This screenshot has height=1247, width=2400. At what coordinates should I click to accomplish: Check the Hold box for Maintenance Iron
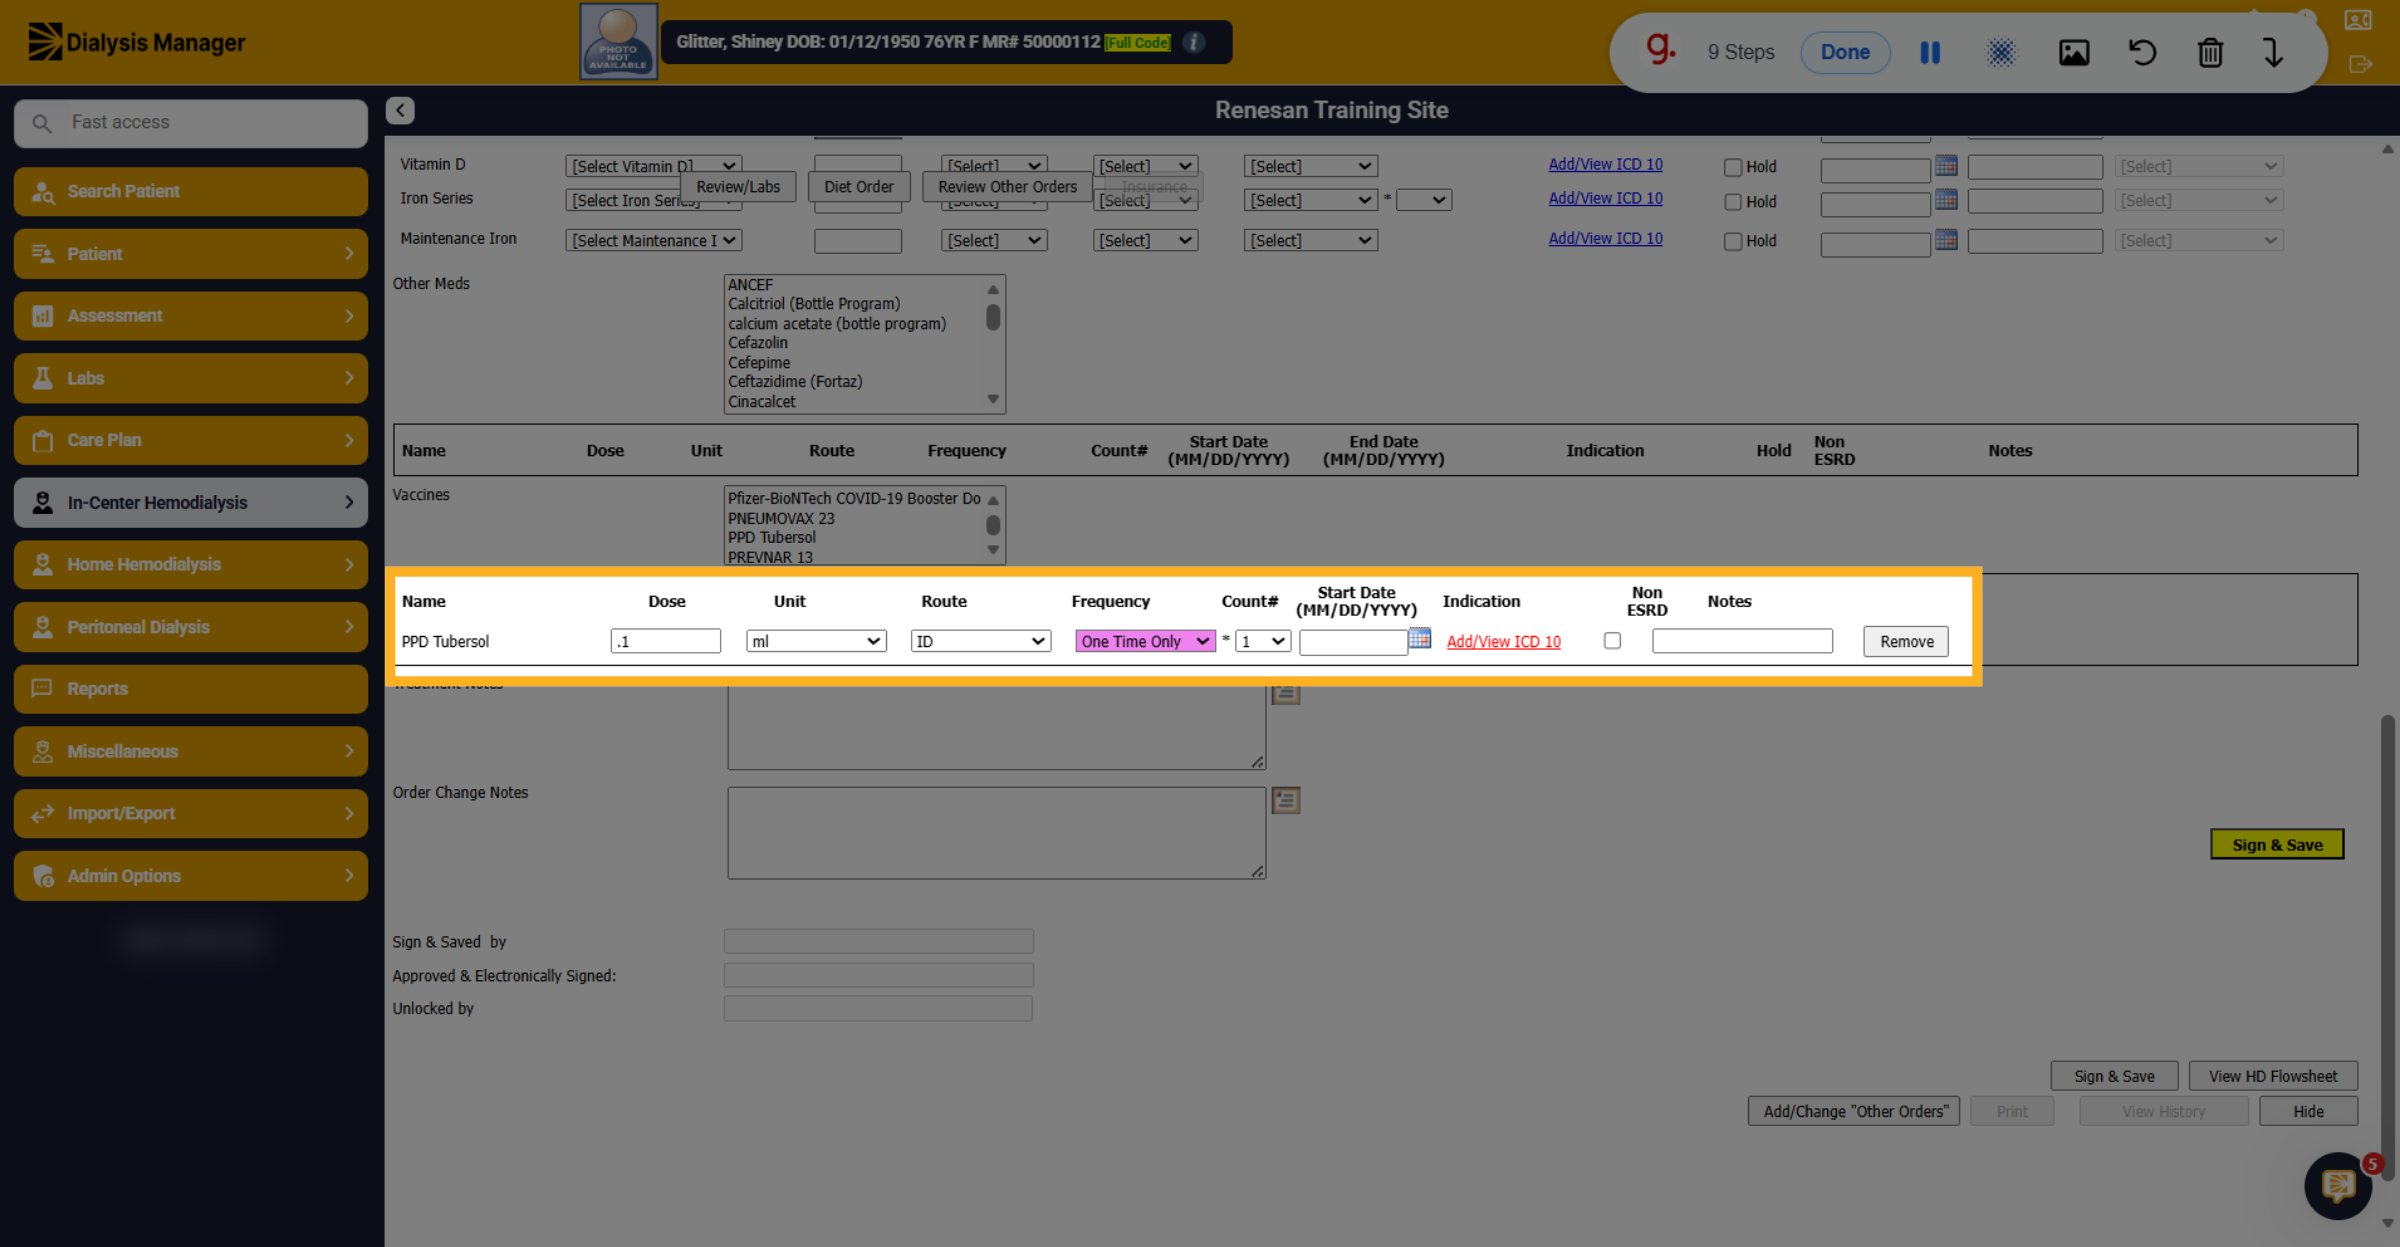[1733, 241]
